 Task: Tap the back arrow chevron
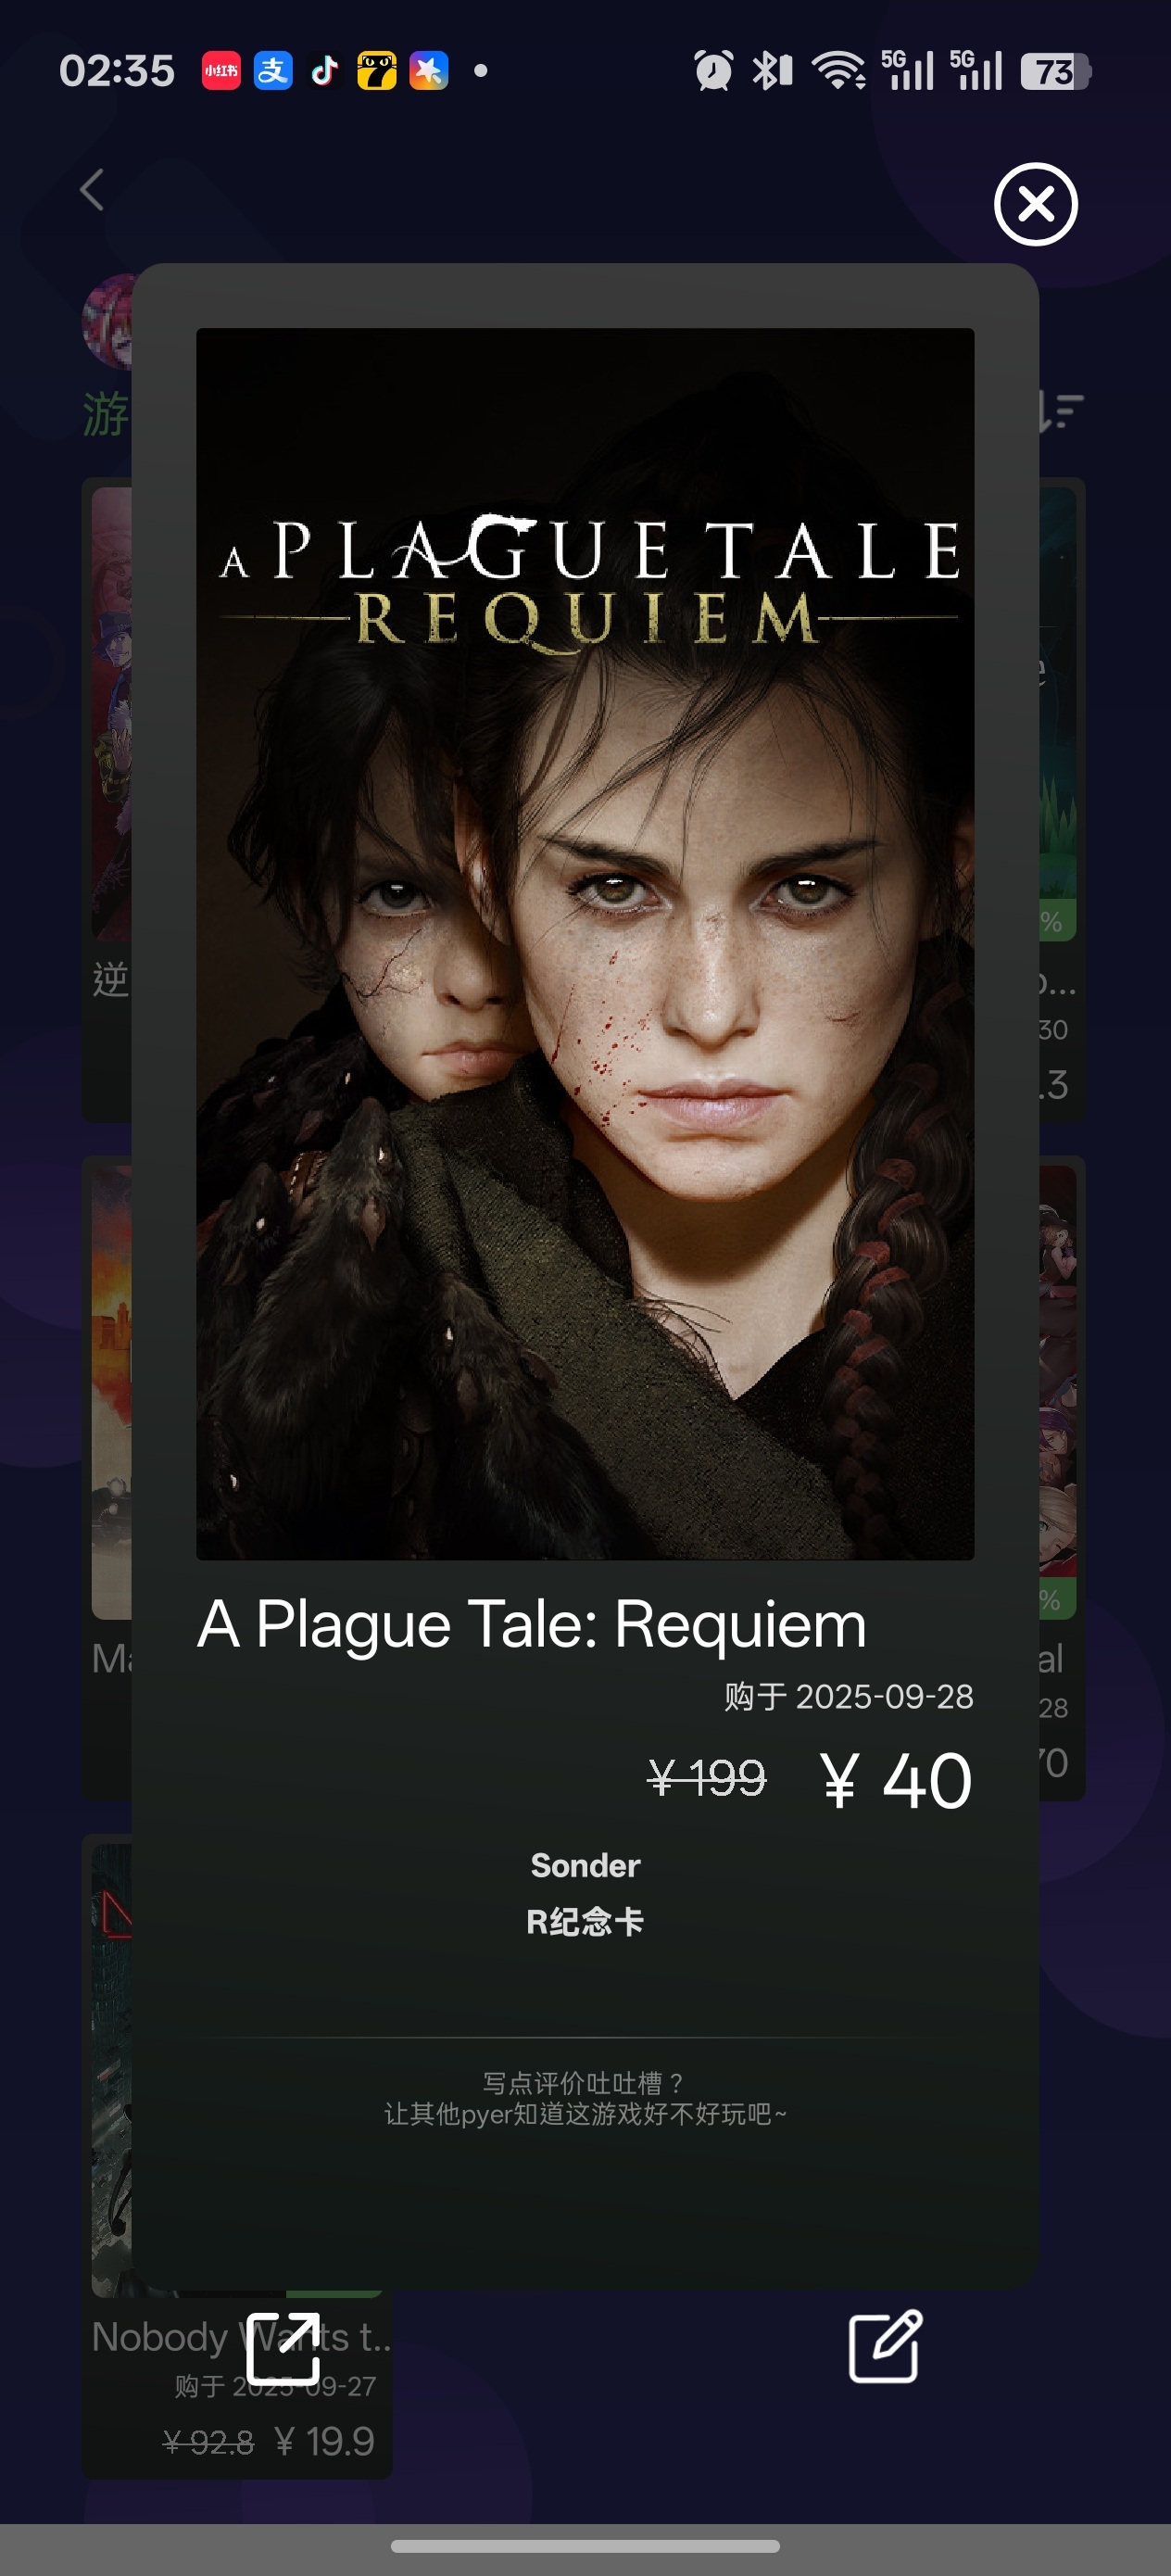tap(92, 189)
